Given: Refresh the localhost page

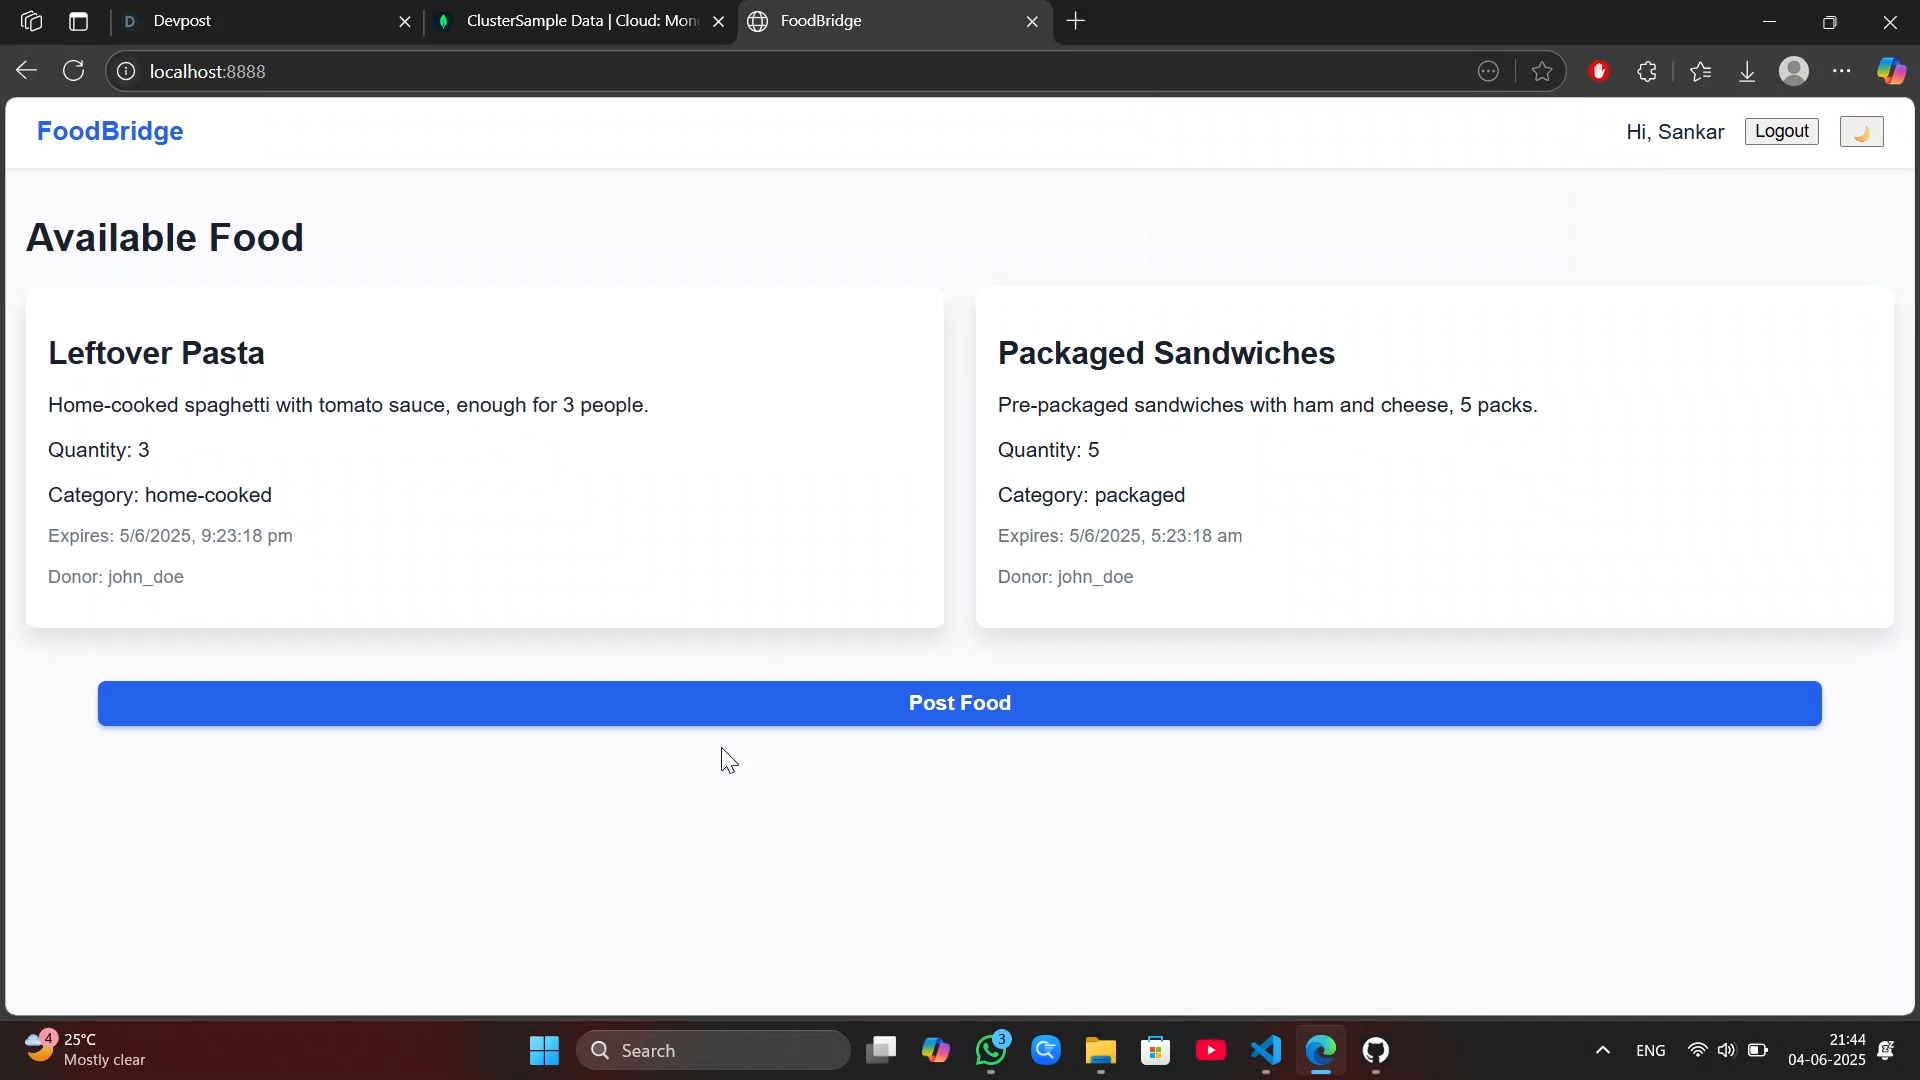Looking at the screenshot, I should point(73,71).
